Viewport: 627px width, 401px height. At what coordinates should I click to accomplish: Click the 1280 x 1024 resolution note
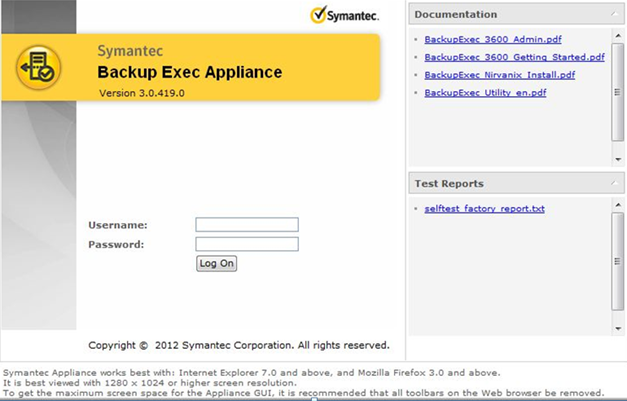[x=150, y=383]
